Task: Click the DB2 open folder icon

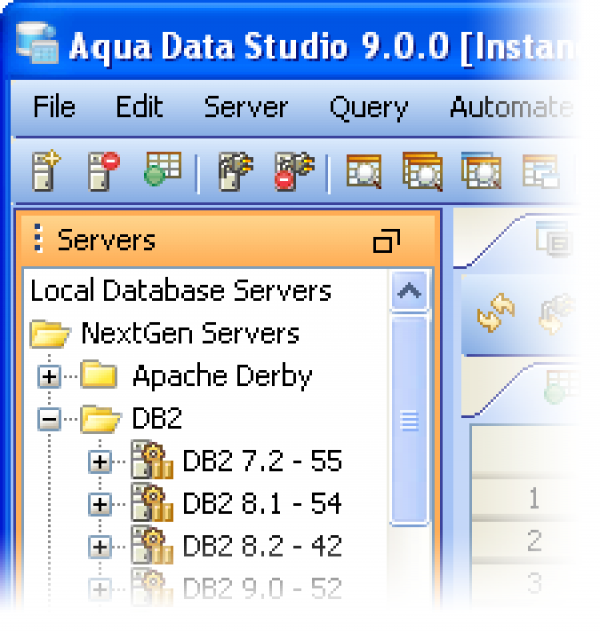Action: (x=100, y=419)
